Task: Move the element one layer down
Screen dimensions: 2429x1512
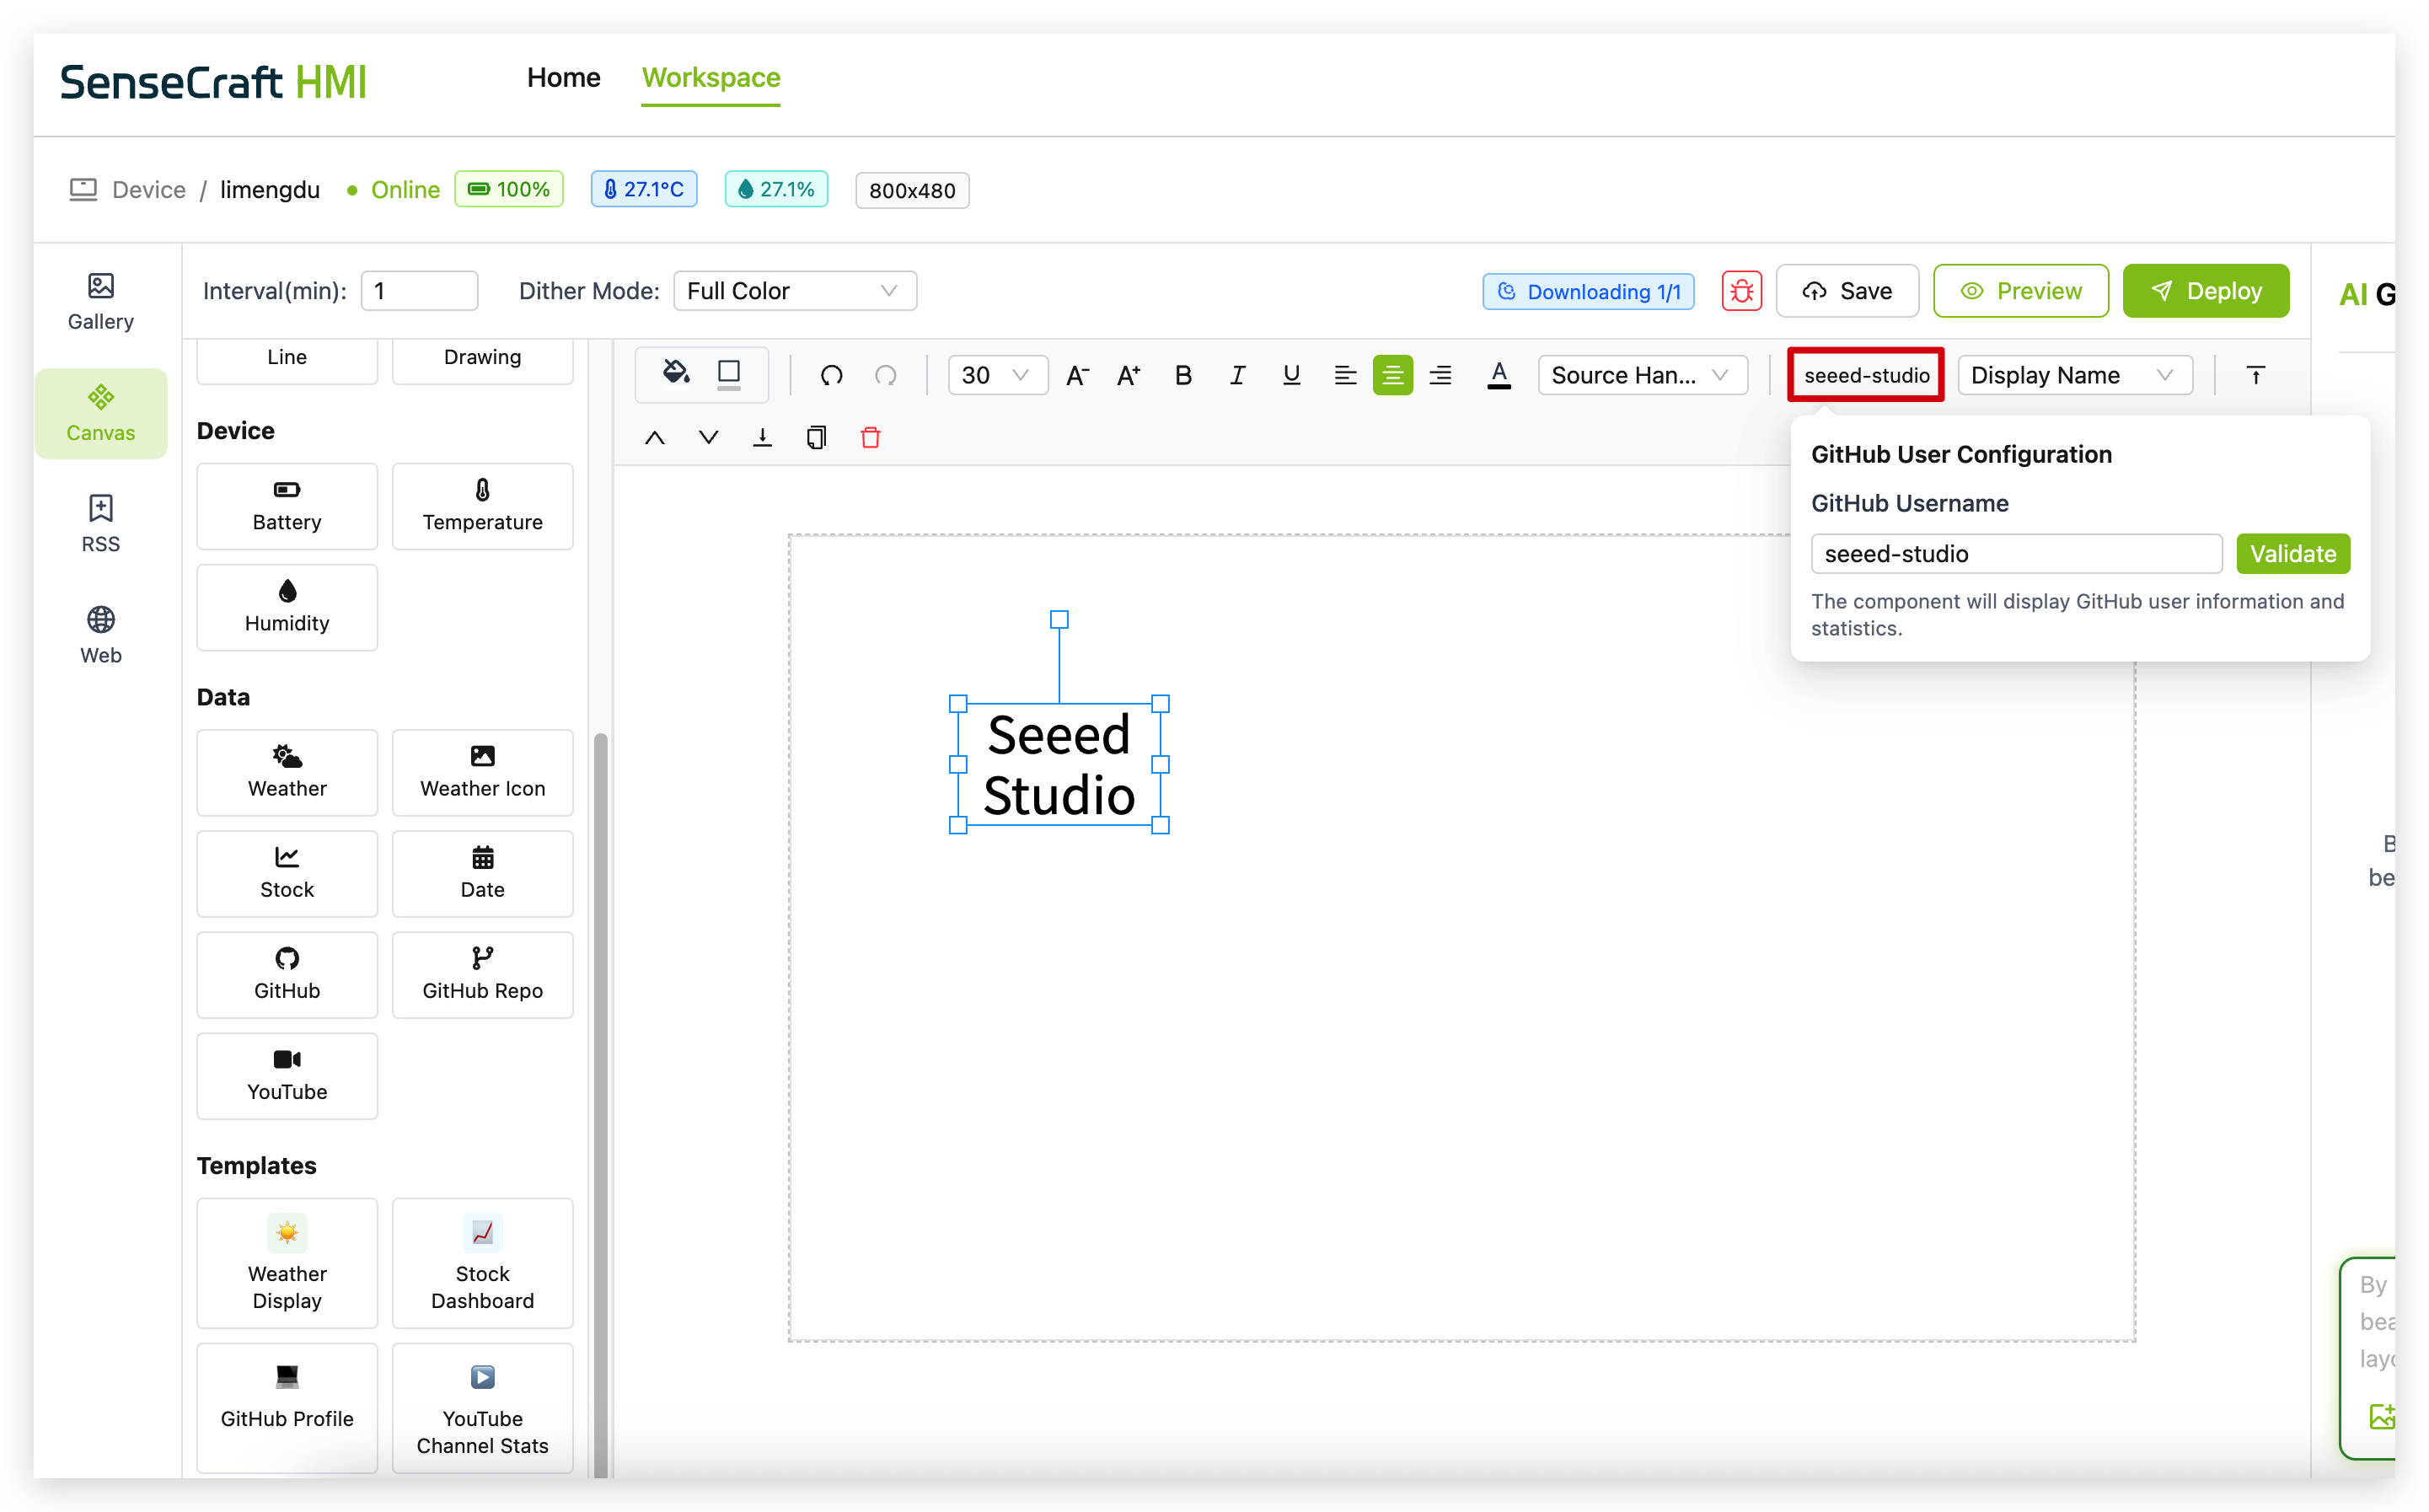Action: pos(708,437)
